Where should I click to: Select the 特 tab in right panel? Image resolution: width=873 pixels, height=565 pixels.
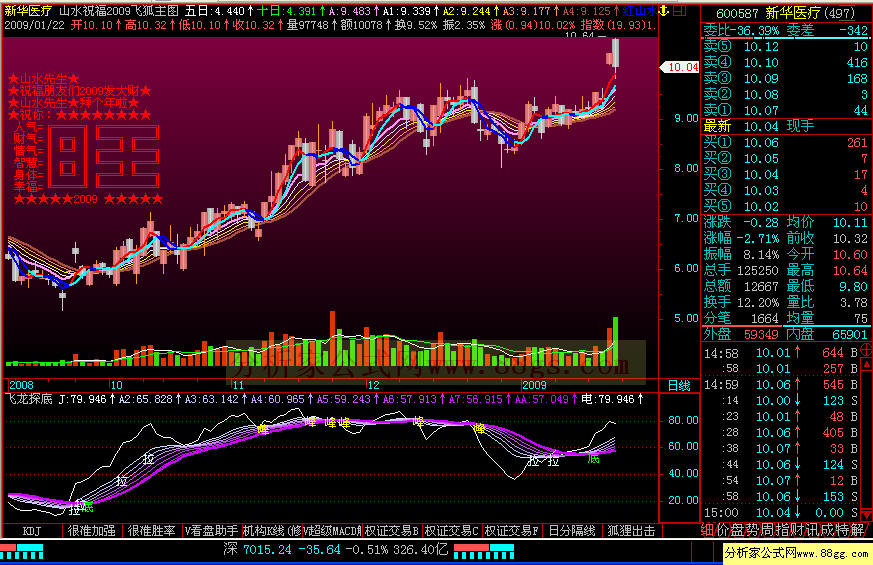coord(842,530)
